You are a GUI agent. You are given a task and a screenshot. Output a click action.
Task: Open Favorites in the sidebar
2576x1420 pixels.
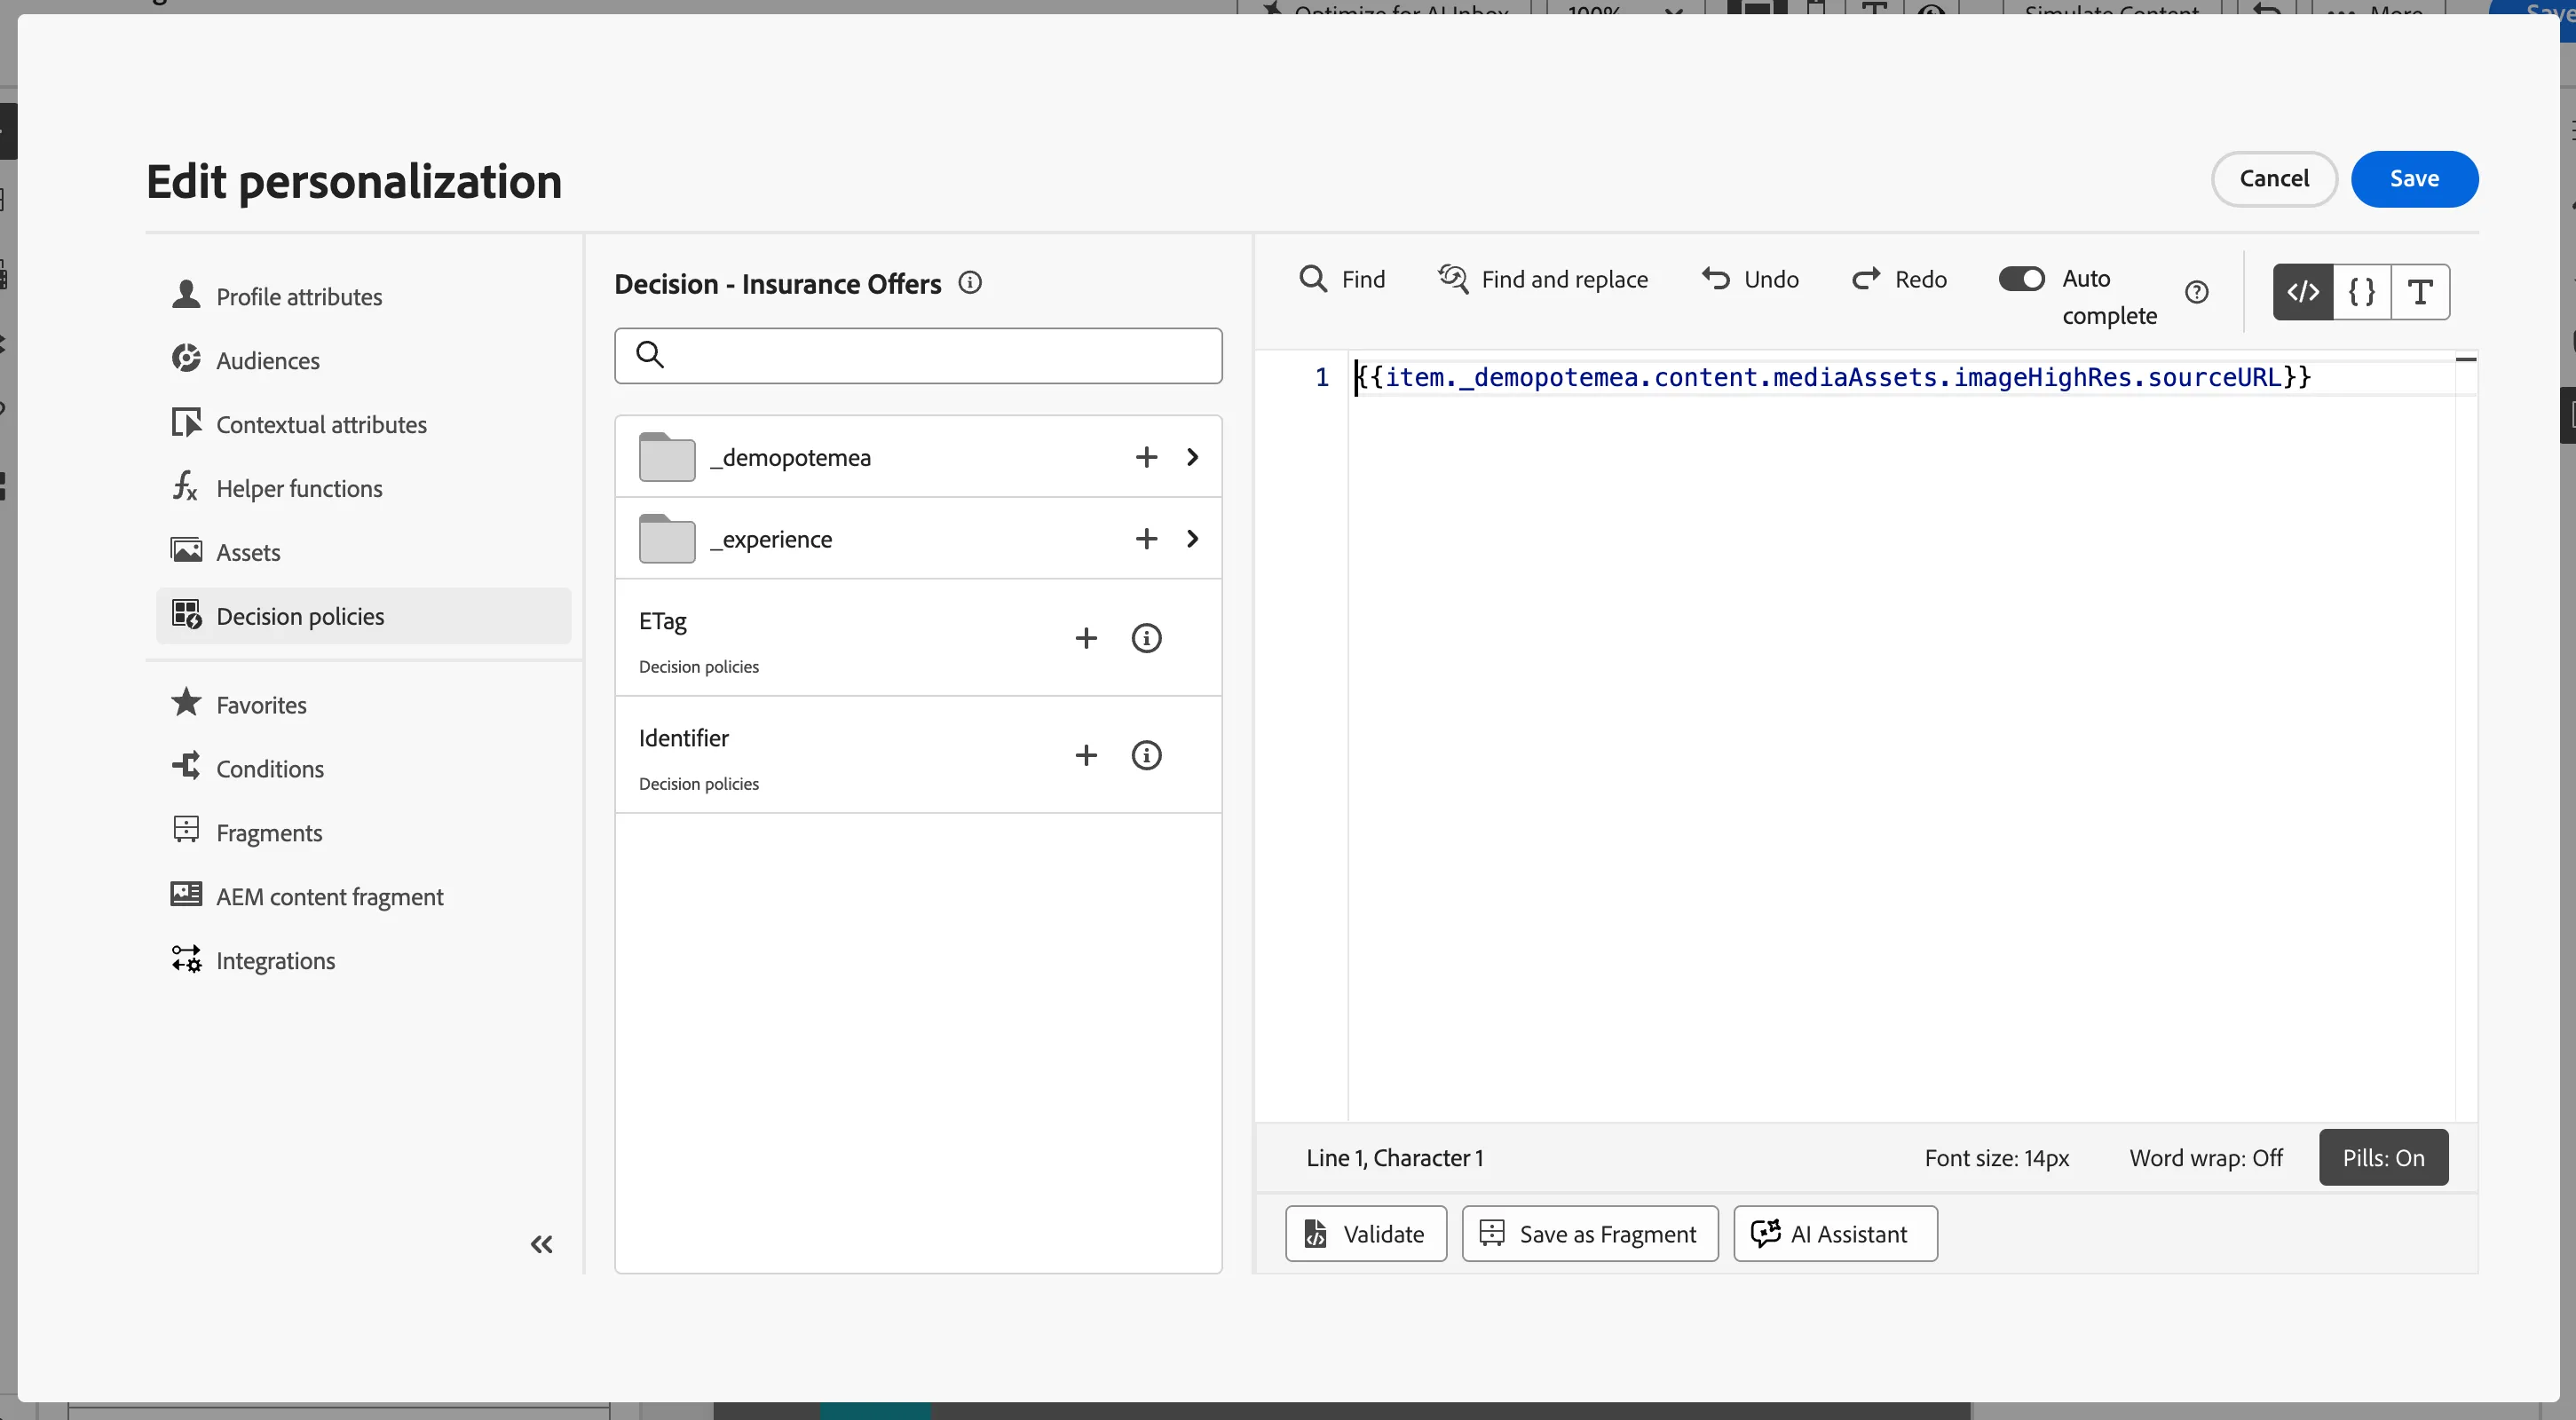363,704
